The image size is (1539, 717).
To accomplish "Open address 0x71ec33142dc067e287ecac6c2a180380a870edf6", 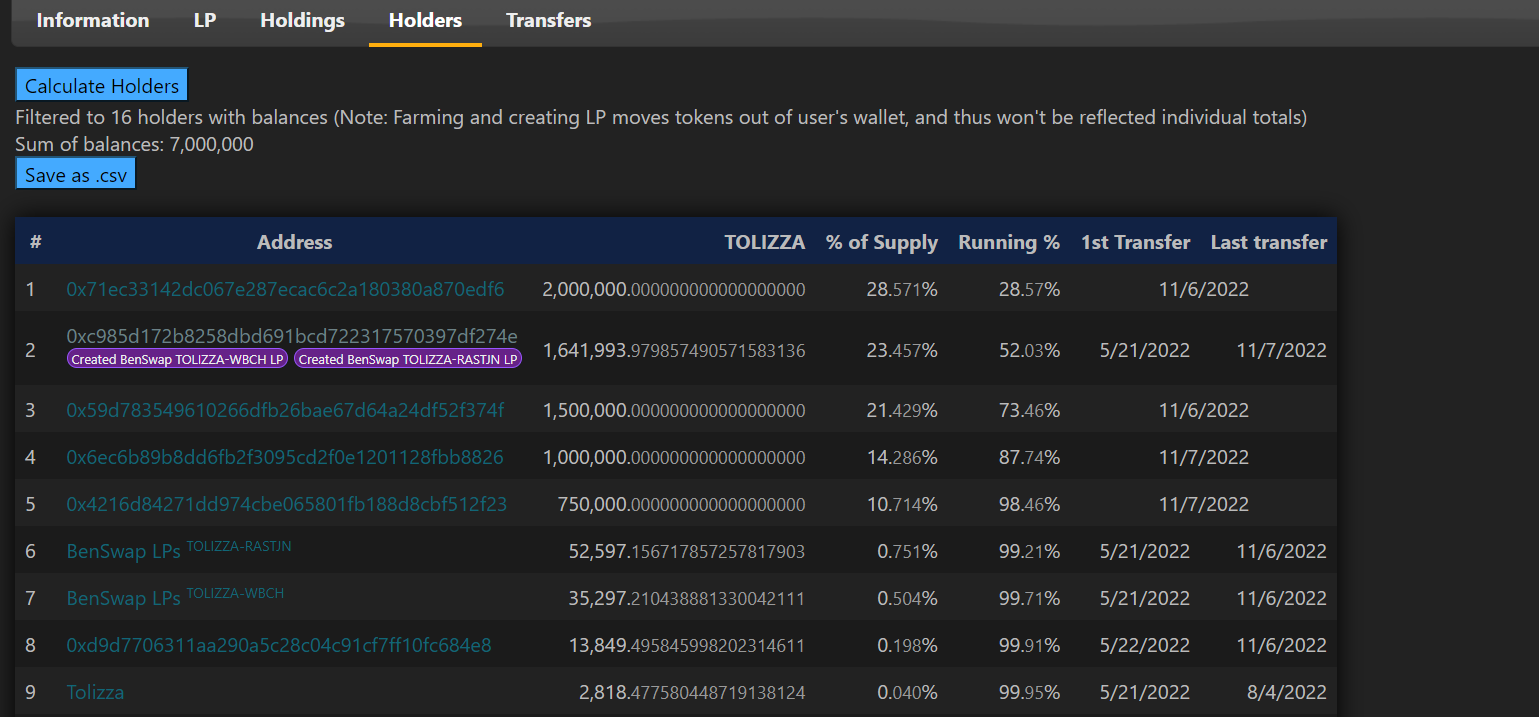I will point(285,289).
